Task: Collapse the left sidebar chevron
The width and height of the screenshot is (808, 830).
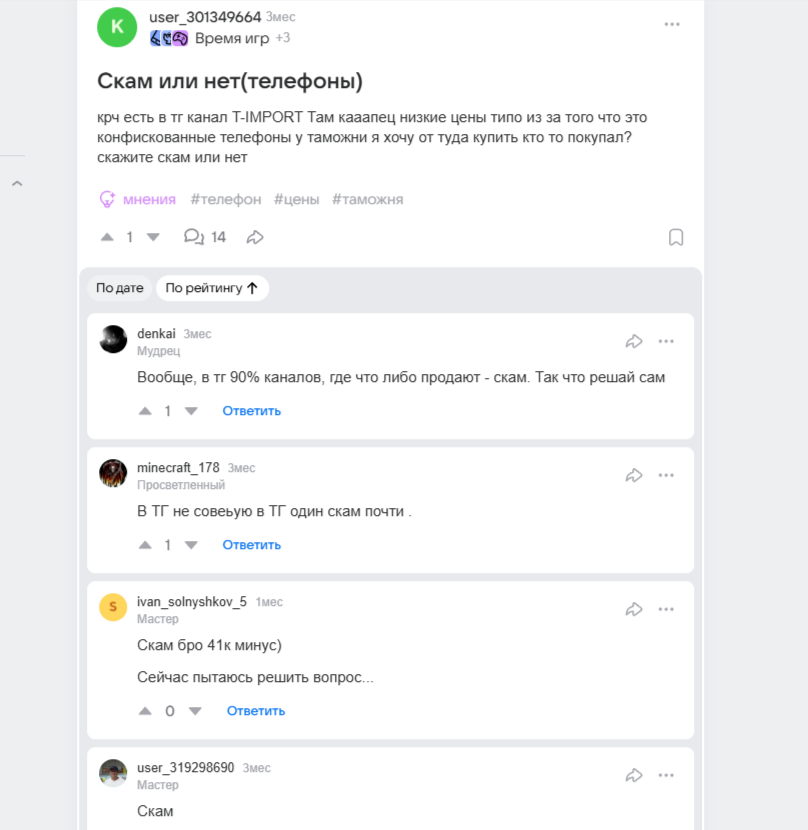Action: [17, 184]
